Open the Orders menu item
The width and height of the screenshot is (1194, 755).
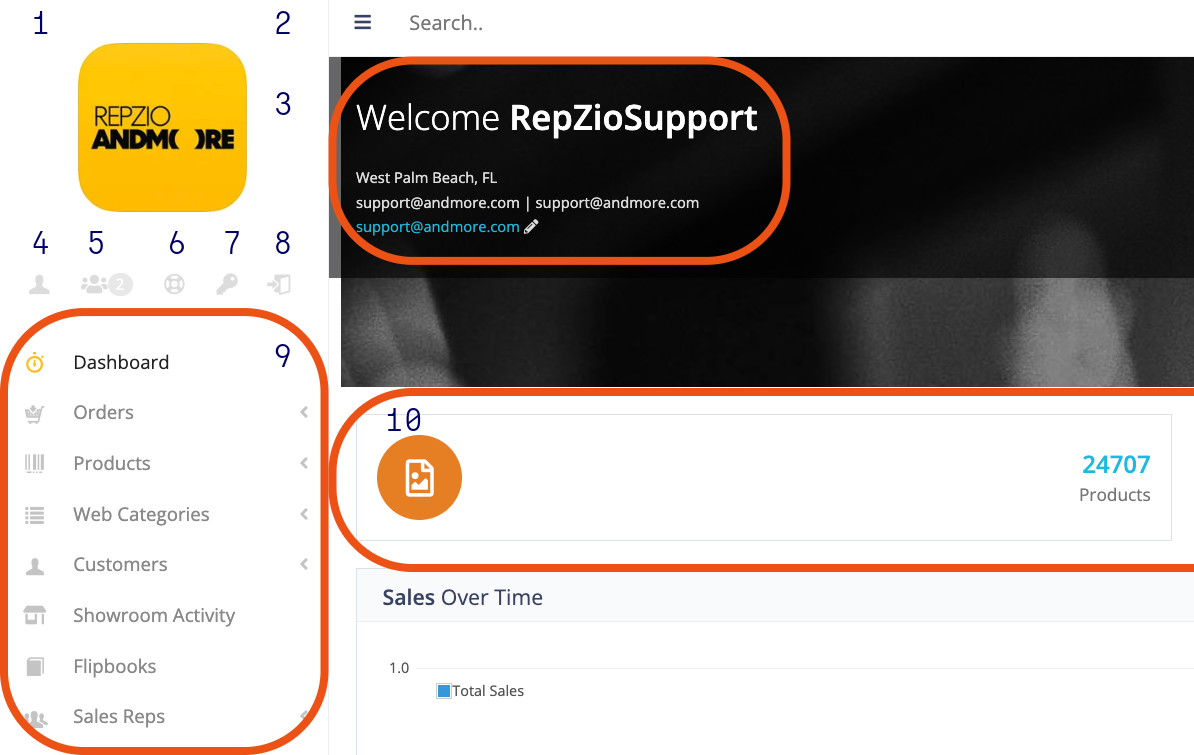point(104,412)
